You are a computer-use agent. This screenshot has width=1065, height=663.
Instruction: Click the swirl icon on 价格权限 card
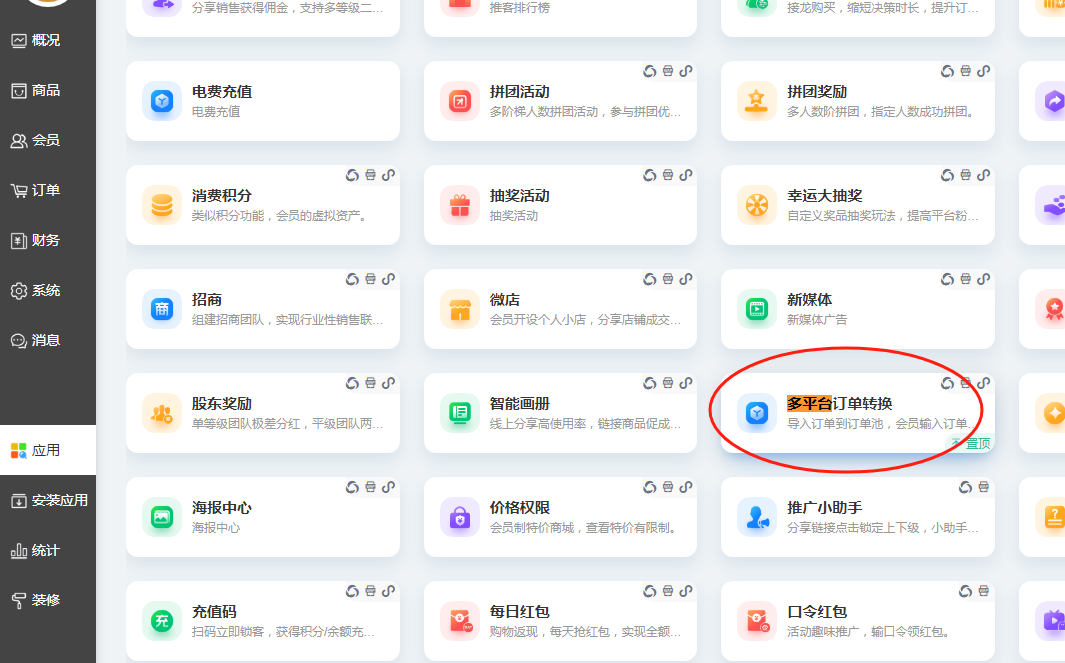650,486
